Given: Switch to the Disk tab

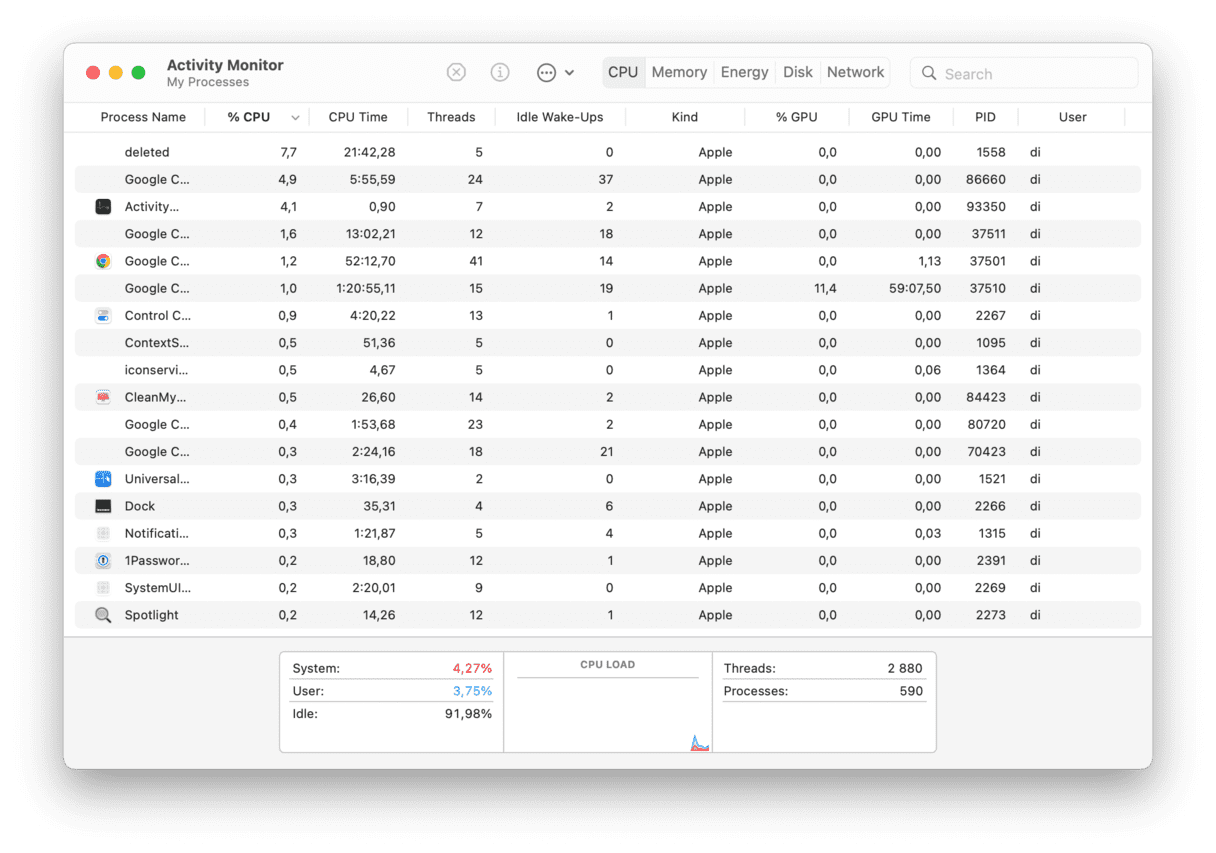Looking at the screenshot, I should [798, 72].
